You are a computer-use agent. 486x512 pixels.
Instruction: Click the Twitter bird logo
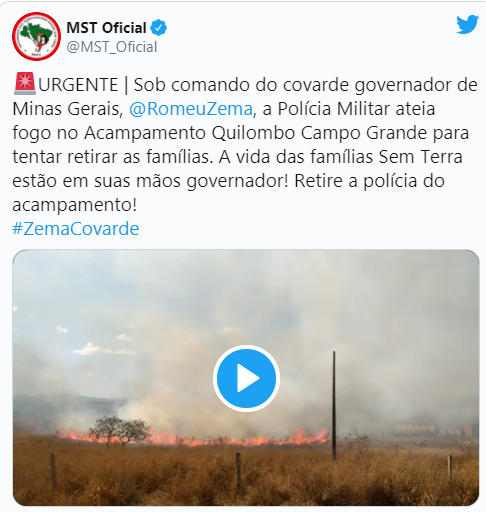468,24
